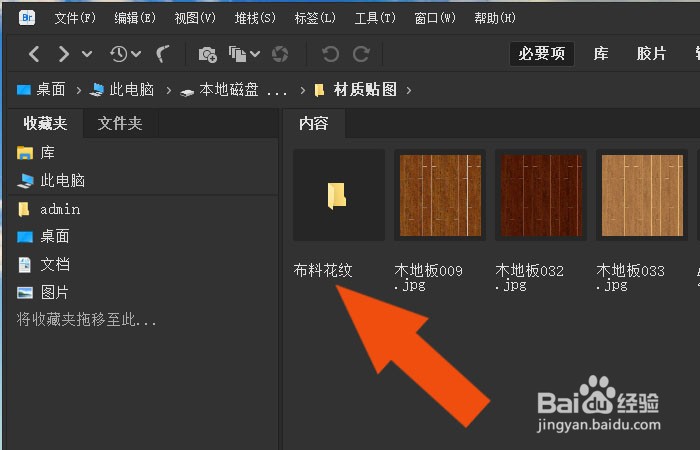The width and height of the screenshot is (700, 450).
Task: Expand the parent folder dropdown arrow
Action: (x=87, y=54)
